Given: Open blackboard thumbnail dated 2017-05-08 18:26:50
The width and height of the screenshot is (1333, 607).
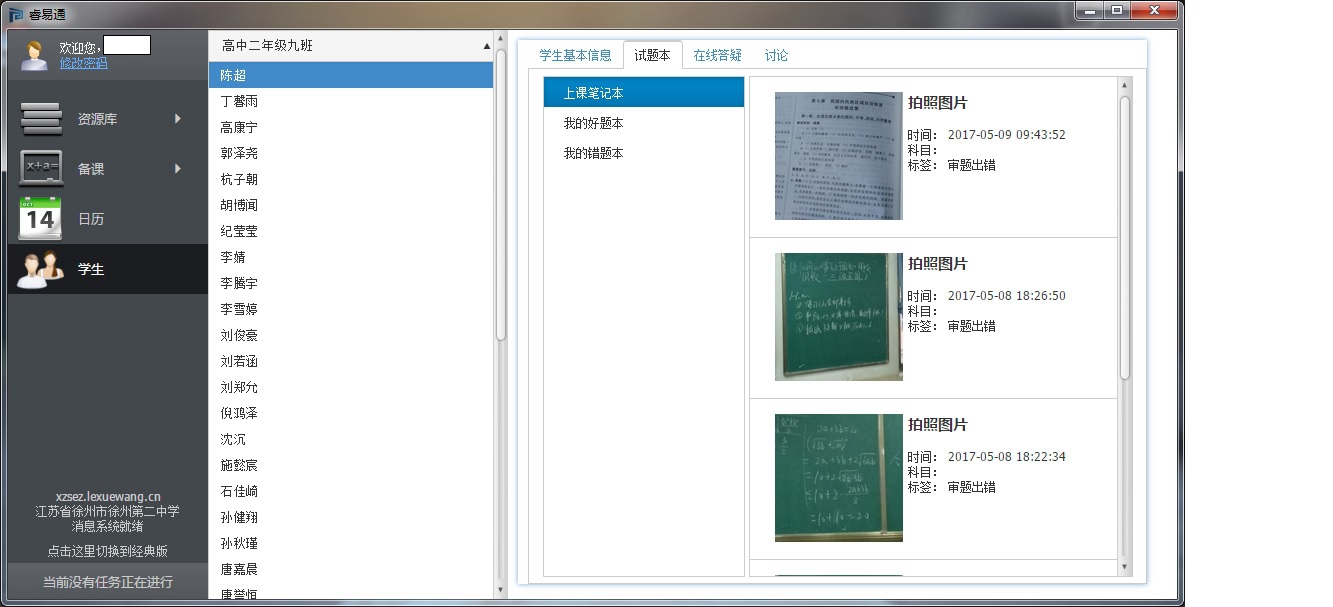Looking at the screenshot, I should click(x=839, y=317).
